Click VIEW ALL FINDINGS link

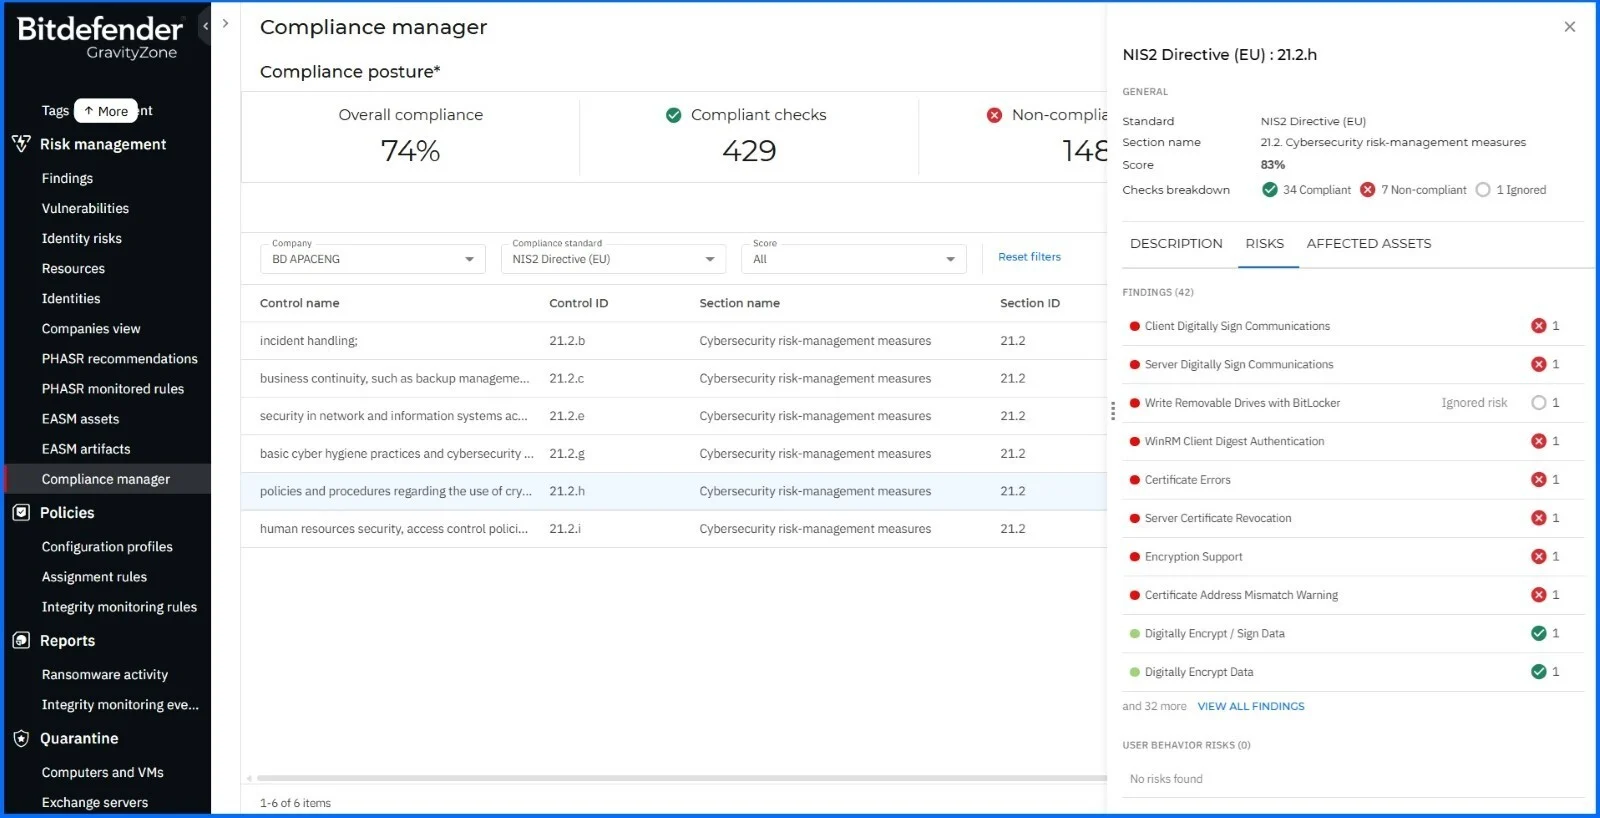point(1250,706)
